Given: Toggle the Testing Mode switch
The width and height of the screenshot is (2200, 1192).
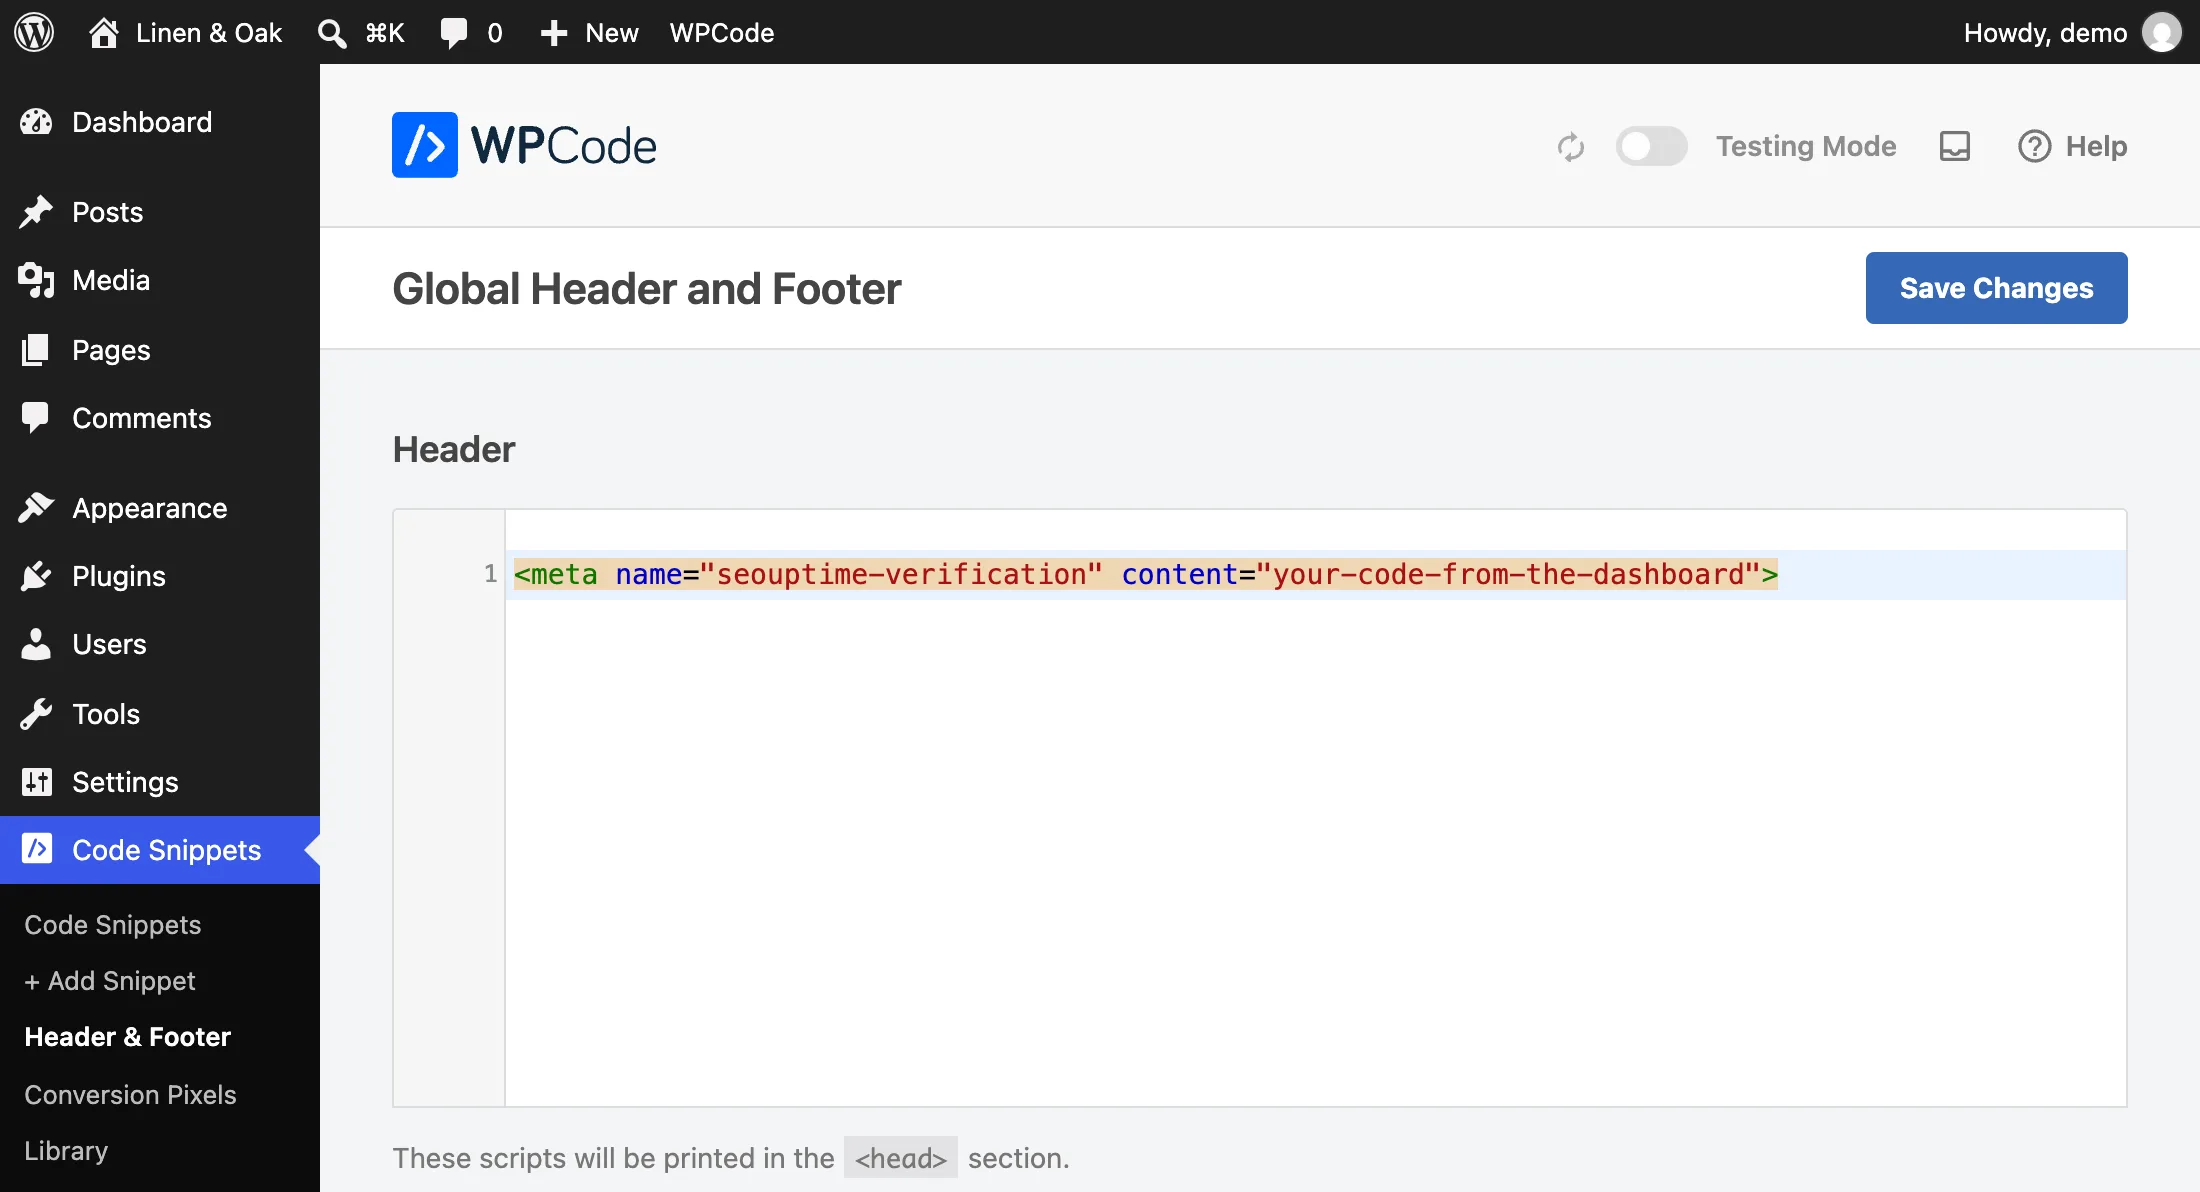Looking at the screenshot, I should [x=1651, y=146].
